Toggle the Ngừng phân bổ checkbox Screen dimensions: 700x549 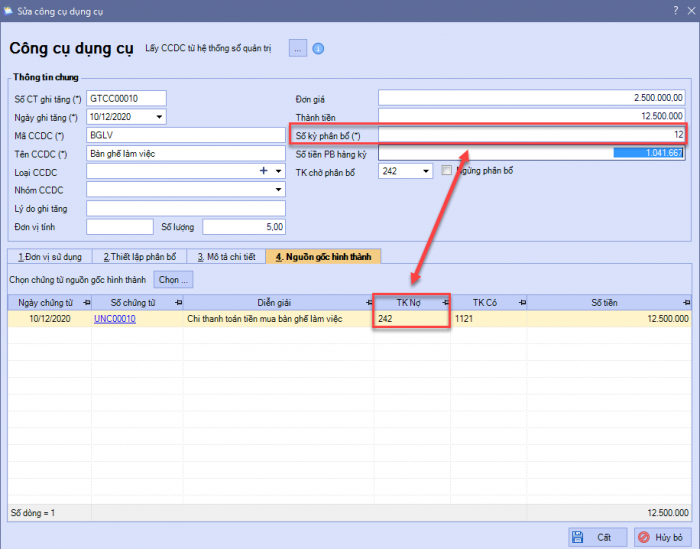pyautogui.click(x=447, y=171)
